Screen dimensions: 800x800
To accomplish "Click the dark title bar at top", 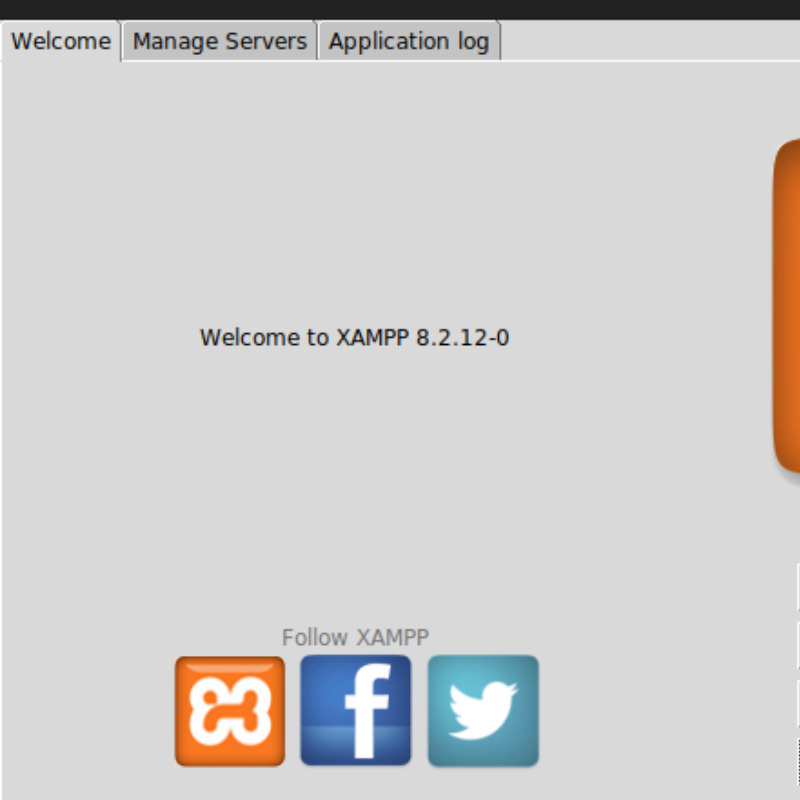I will 400,9.
